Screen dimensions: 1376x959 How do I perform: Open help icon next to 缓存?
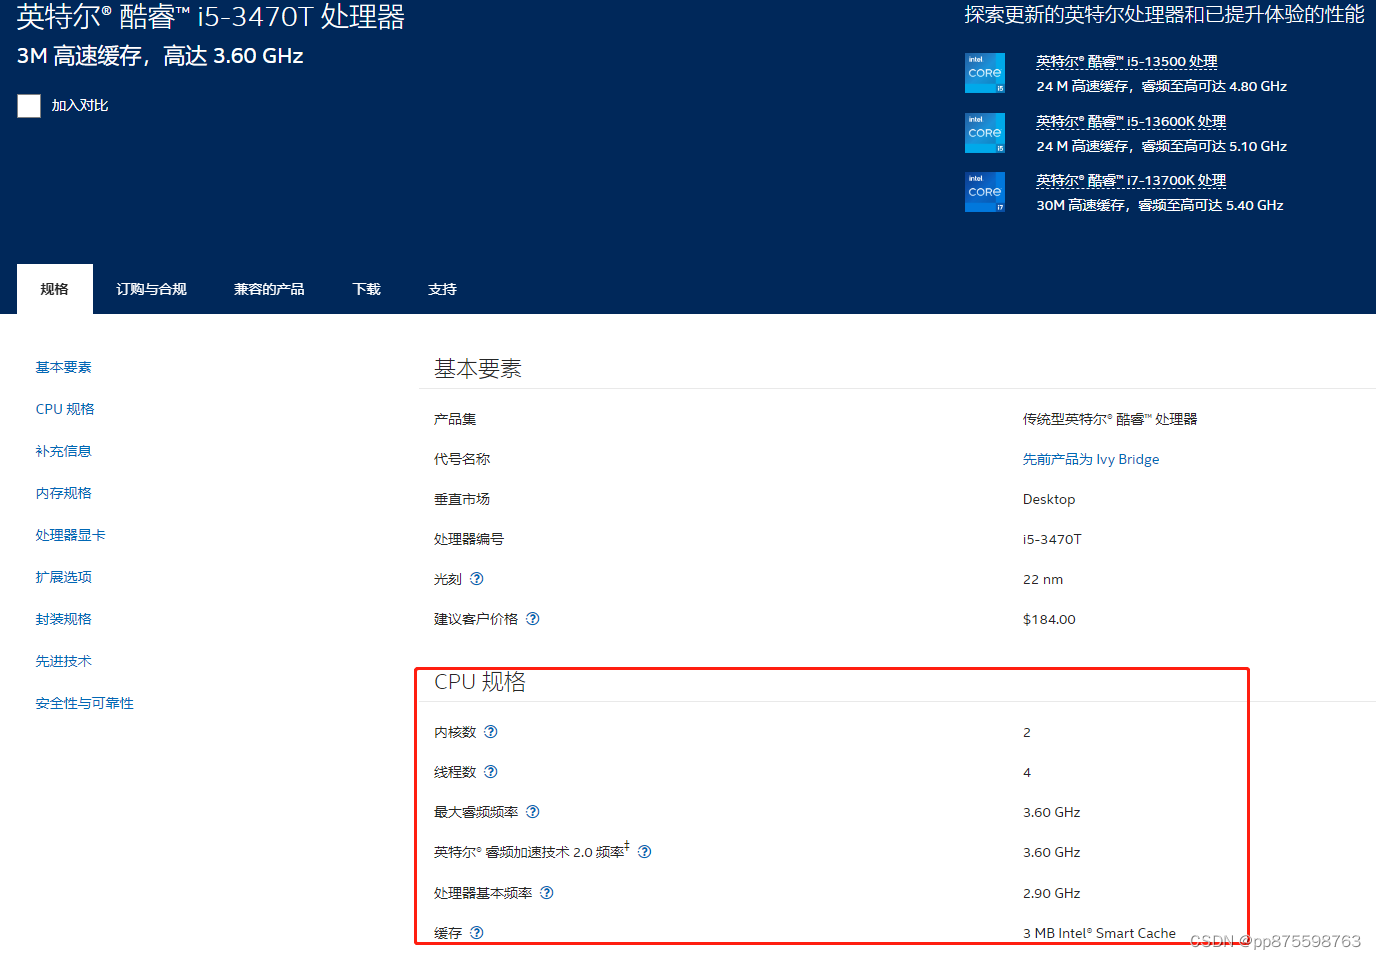click(x=477, y=933)
